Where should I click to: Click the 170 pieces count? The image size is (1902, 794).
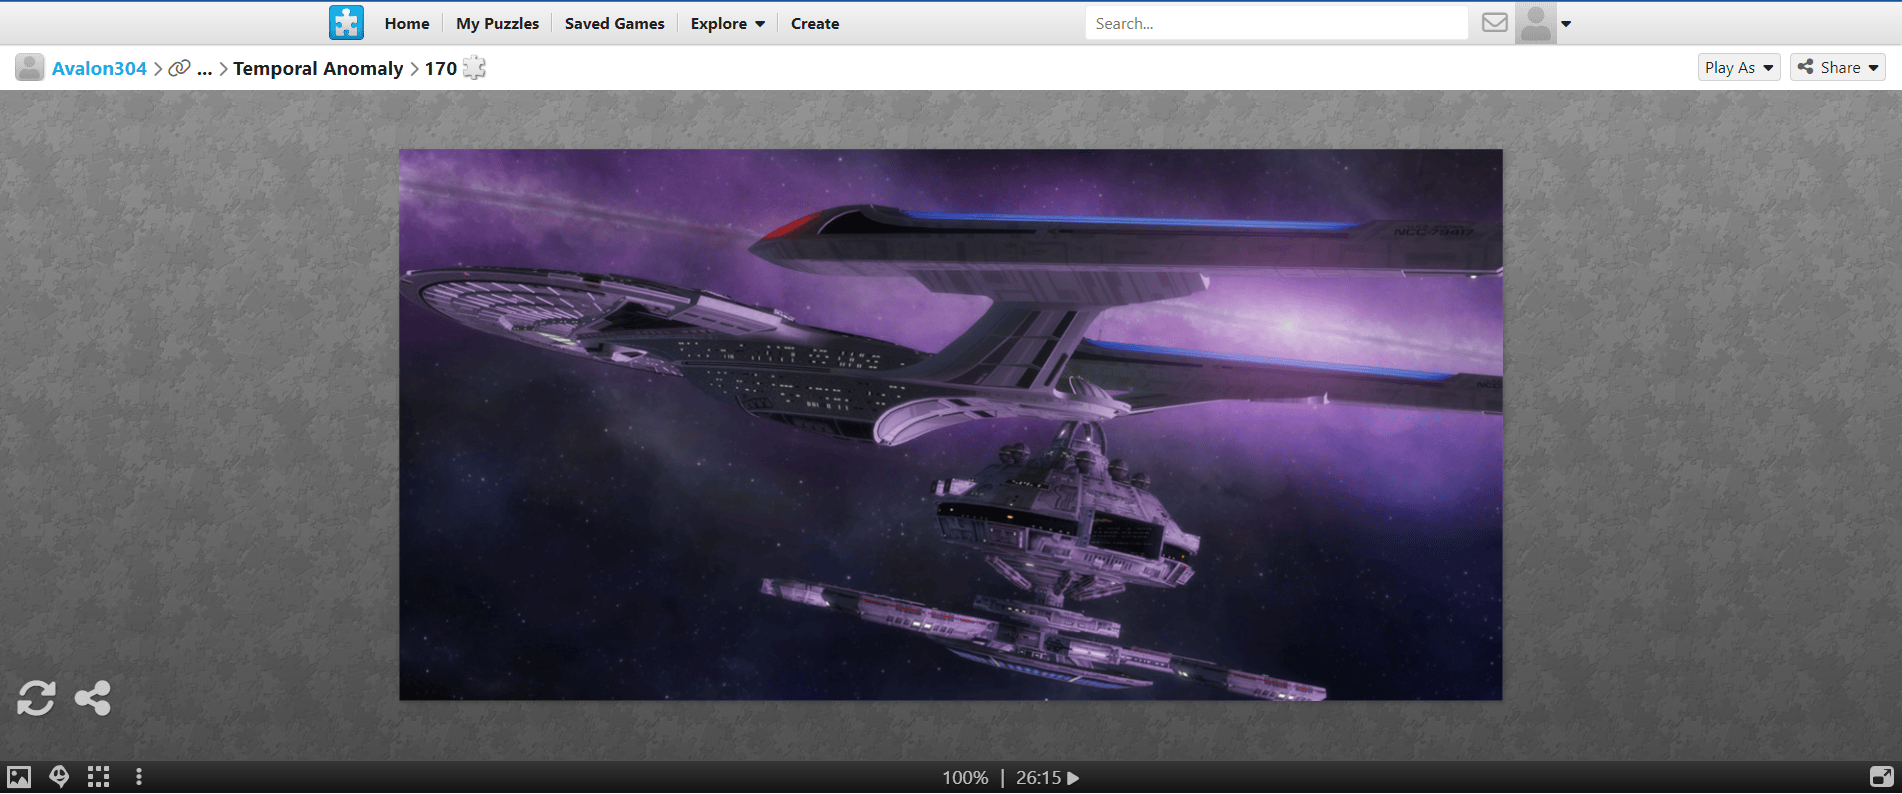[x=440, y=68]
